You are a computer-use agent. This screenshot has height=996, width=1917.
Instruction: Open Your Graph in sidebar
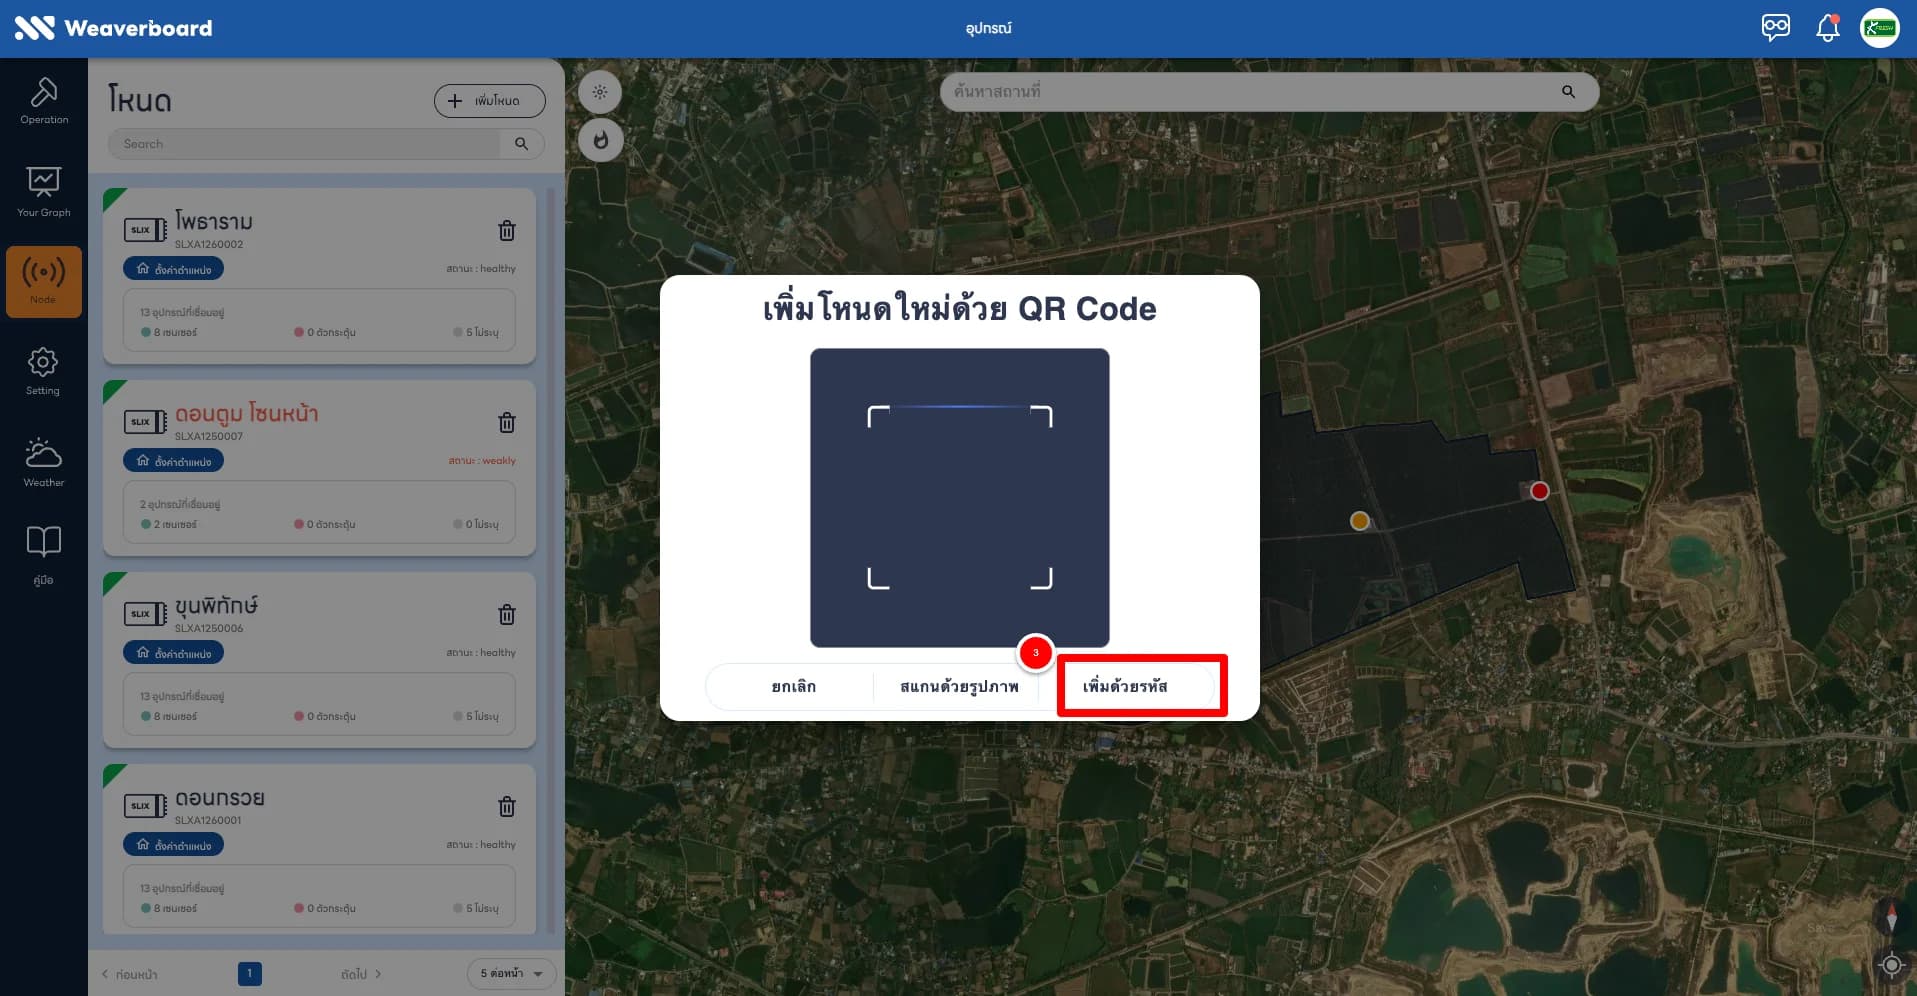pyautogui.click(x=44, y=192)
